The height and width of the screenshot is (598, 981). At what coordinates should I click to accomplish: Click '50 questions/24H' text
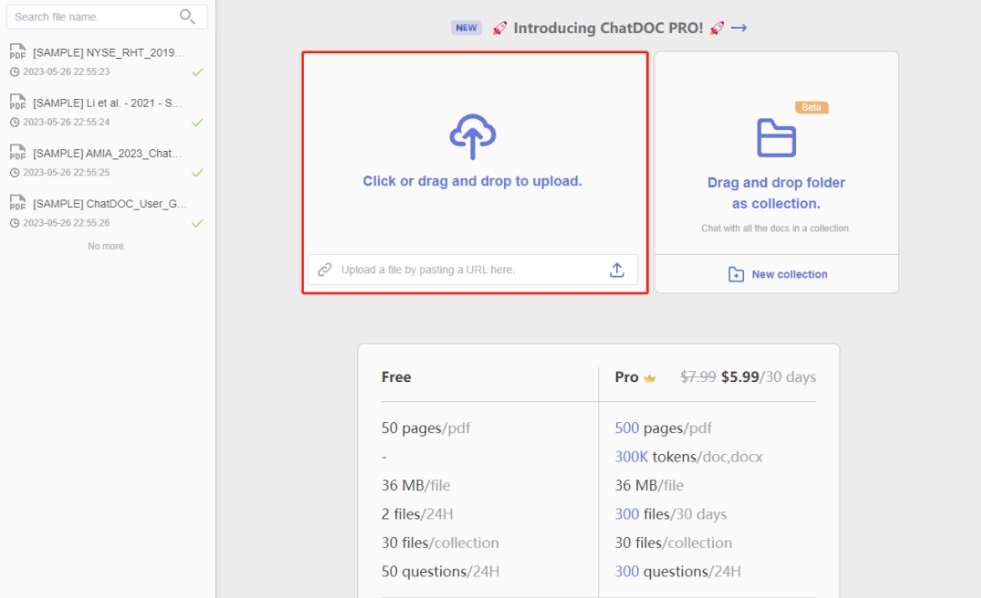440,572
